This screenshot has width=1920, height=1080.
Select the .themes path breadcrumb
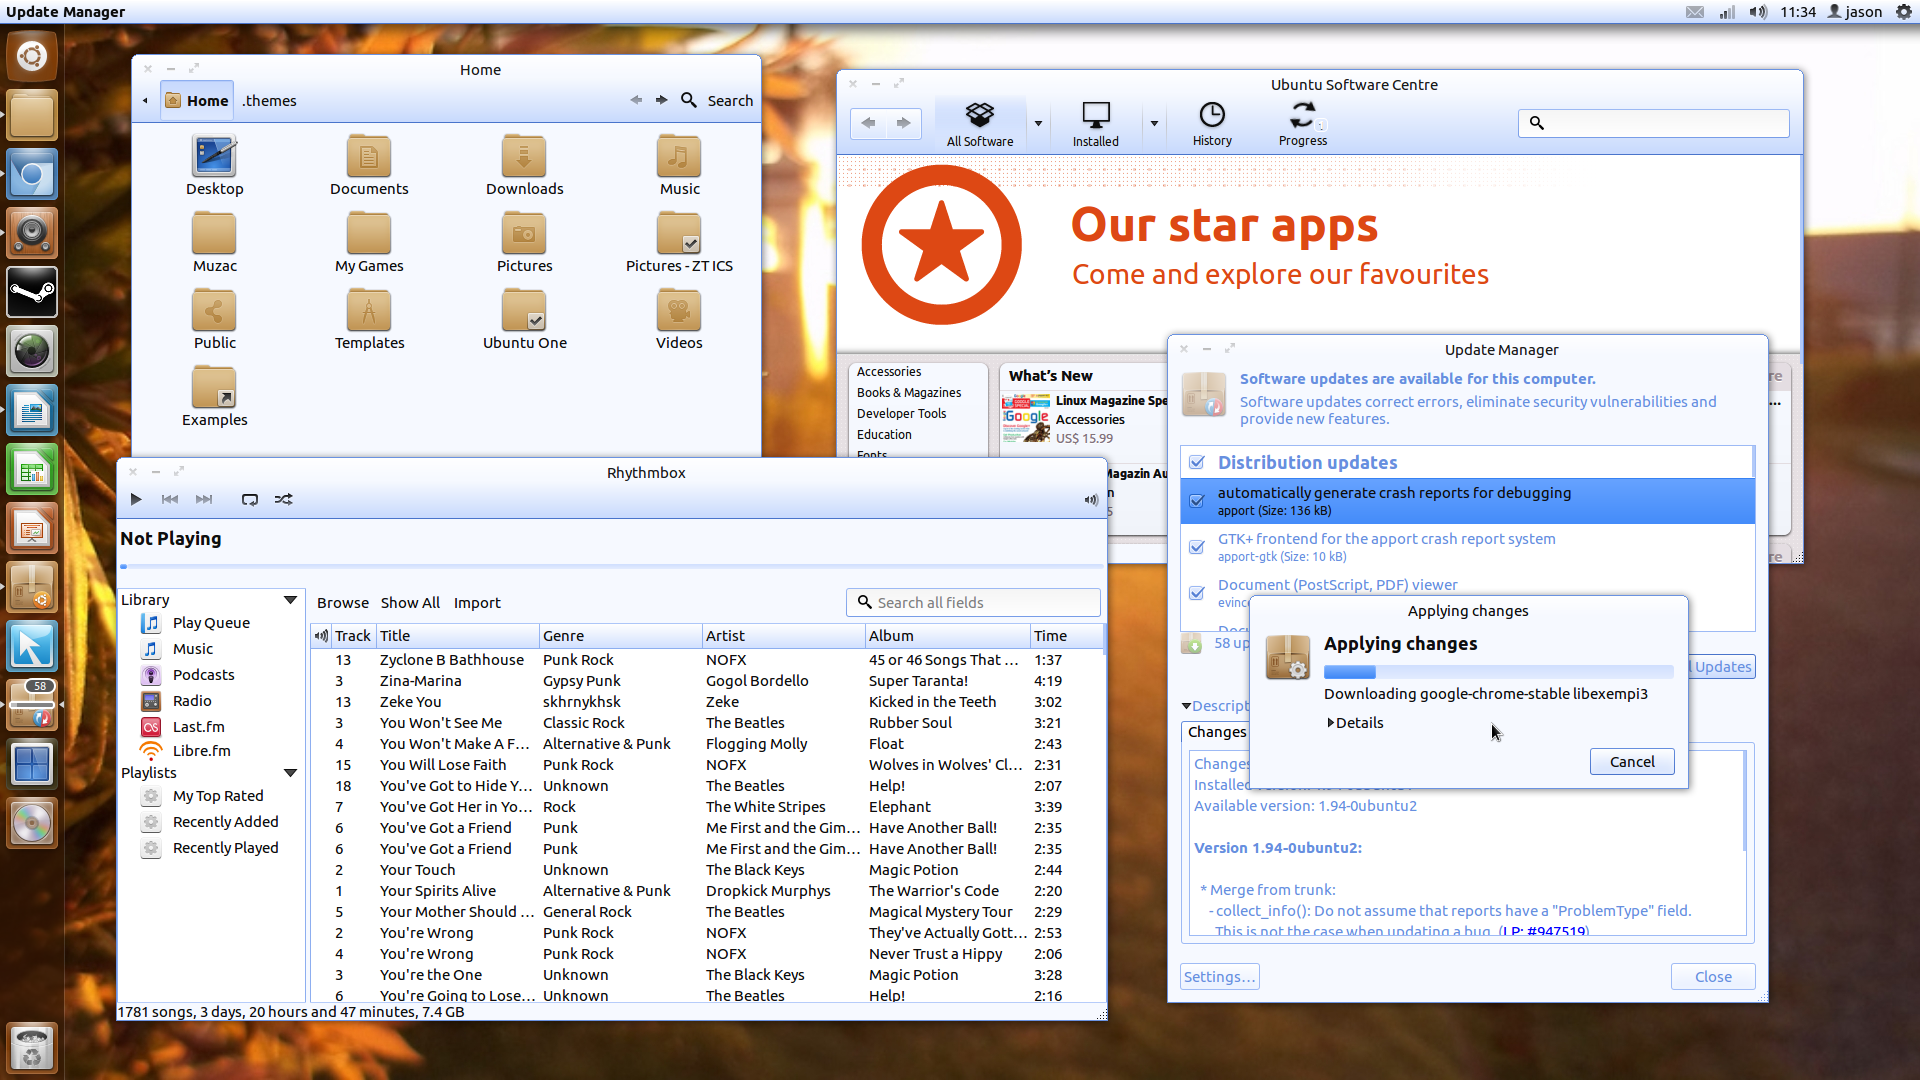[269, 101]
